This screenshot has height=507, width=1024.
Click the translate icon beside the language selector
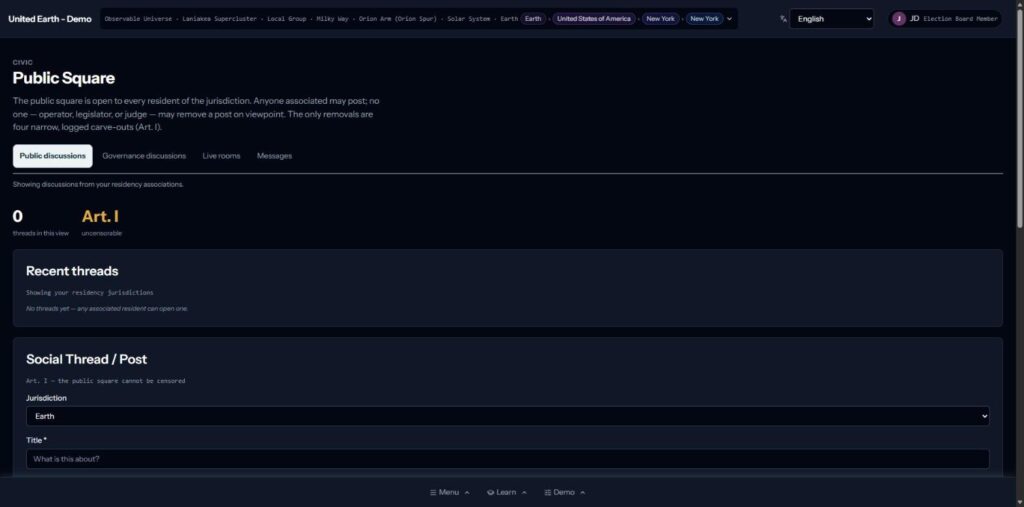pos(783,19)
